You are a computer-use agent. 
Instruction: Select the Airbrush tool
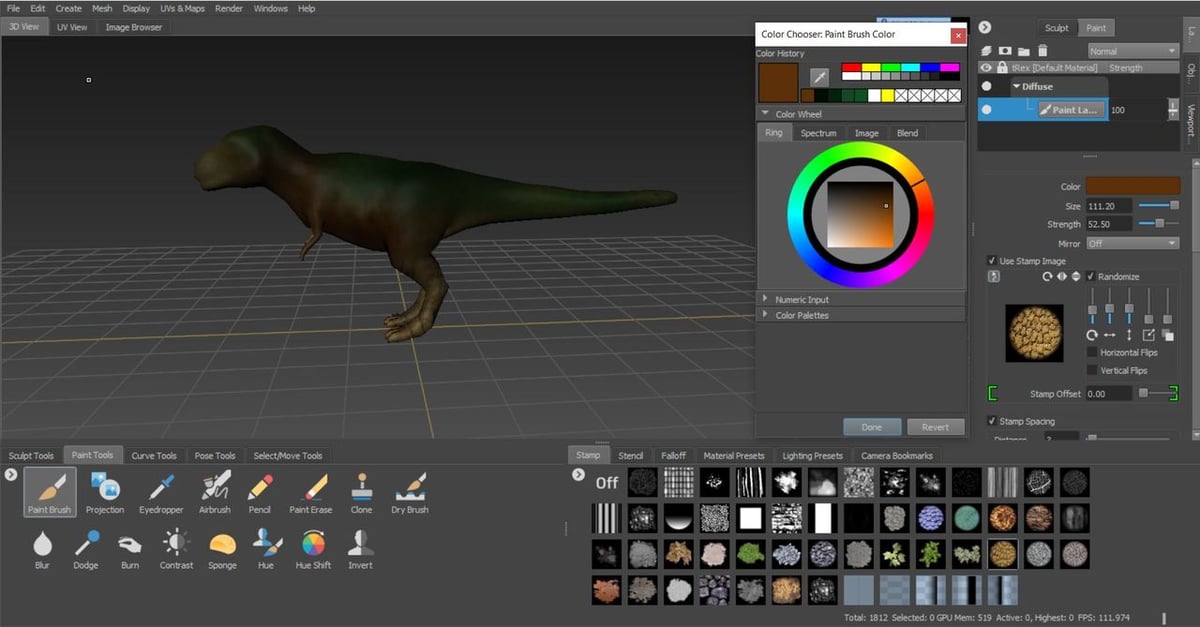pyautogui.click(x=214, y=493)
